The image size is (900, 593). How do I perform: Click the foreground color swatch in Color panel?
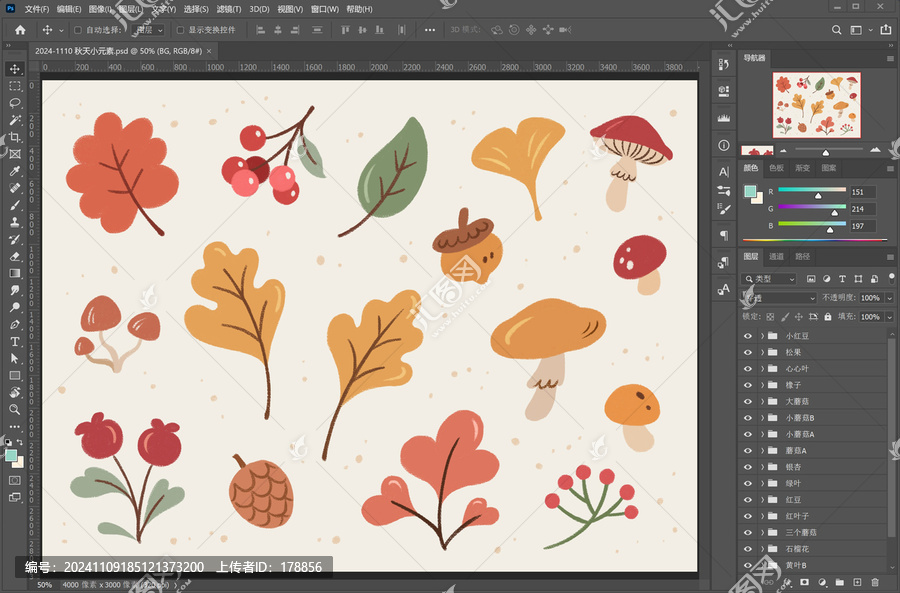click(750, 192)
